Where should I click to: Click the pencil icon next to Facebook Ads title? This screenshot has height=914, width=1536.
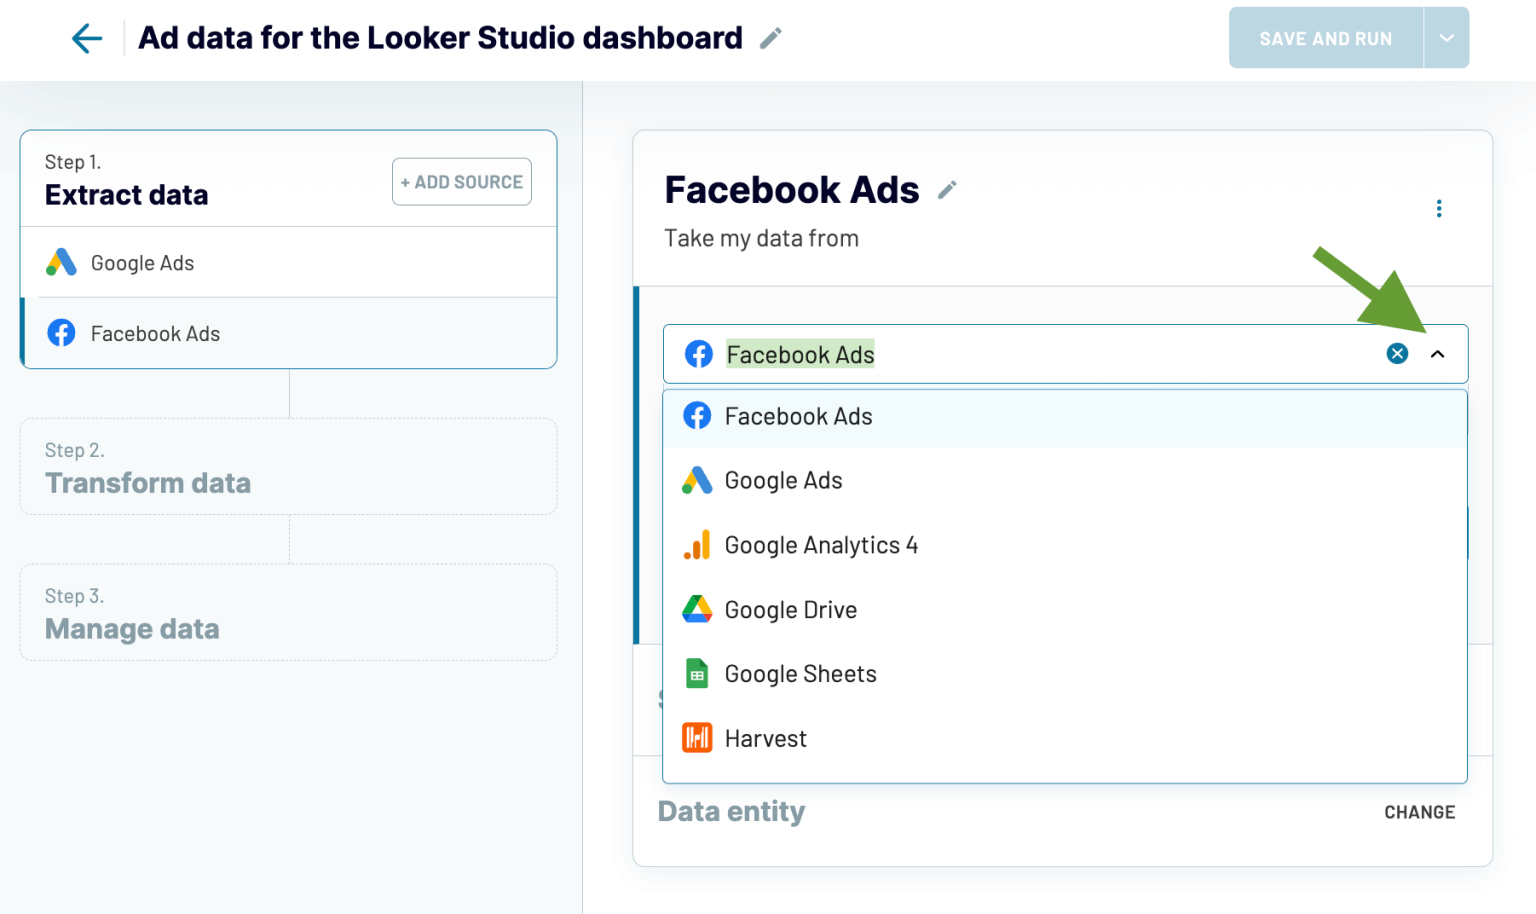[946, 189]
